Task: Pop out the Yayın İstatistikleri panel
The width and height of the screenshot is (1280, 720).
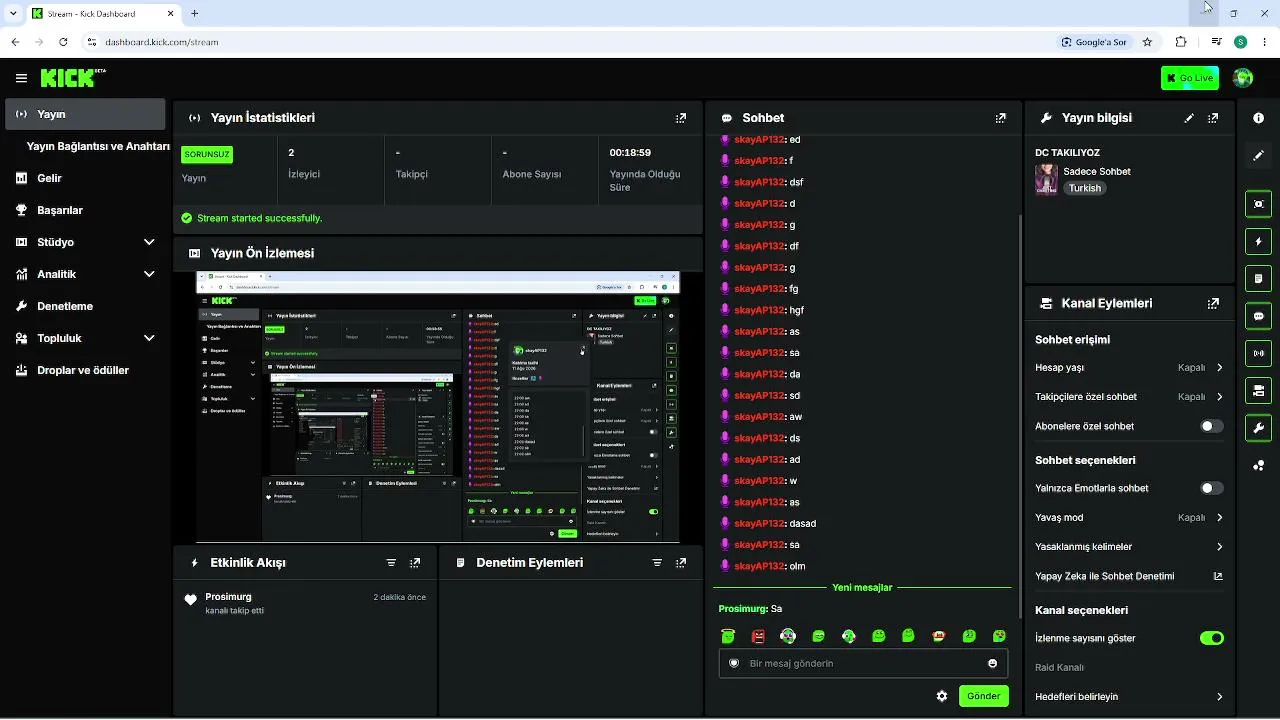Action: tap(681, 118)
